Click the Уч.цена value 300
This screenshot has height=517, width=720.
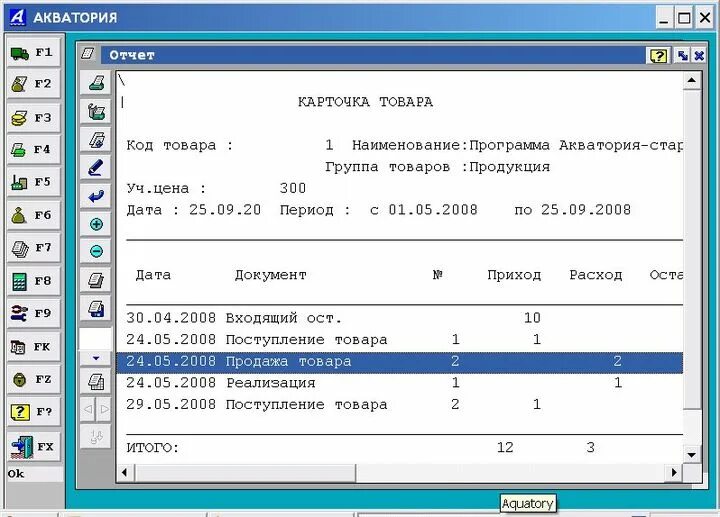click(292, 188)
